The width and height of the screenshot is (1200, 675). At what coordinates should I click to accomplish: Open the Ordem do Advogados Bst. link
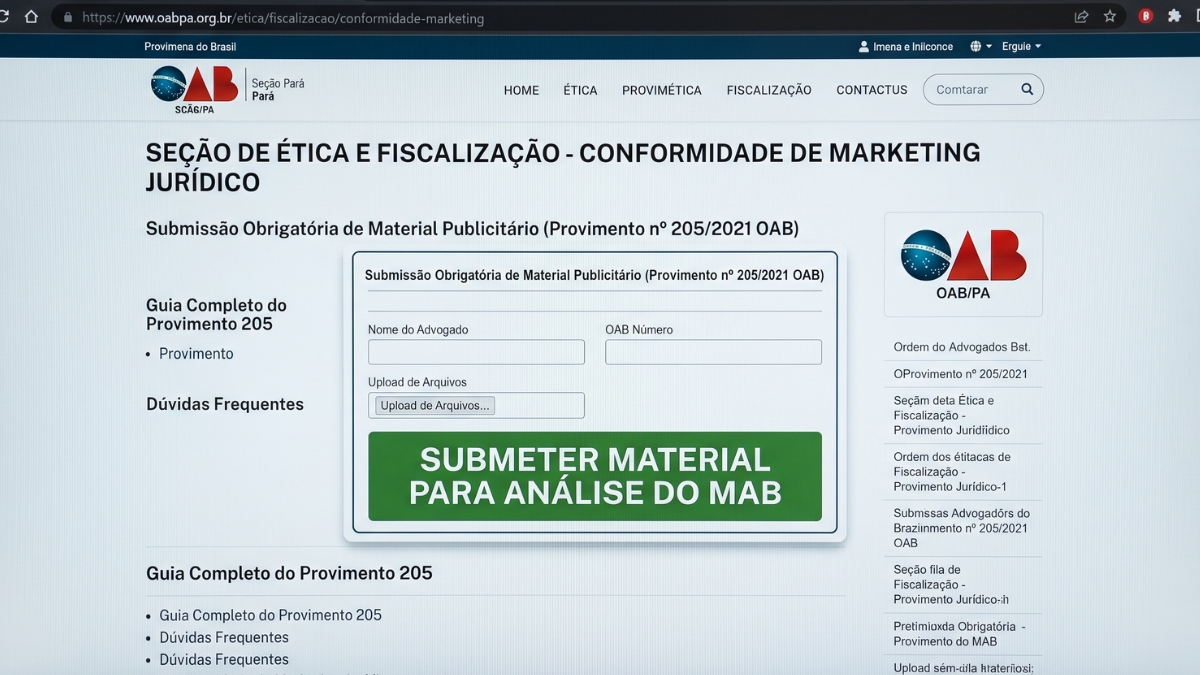coord(962,347)
